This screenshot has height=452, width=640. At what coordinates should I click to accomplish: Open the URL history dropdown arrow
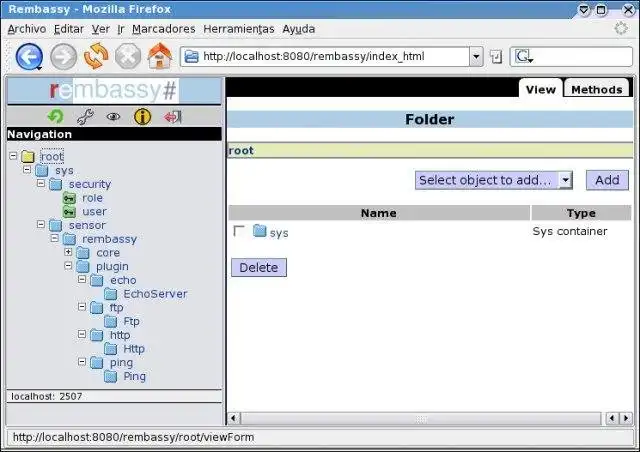pyautogui.click(x=476, y=57)
